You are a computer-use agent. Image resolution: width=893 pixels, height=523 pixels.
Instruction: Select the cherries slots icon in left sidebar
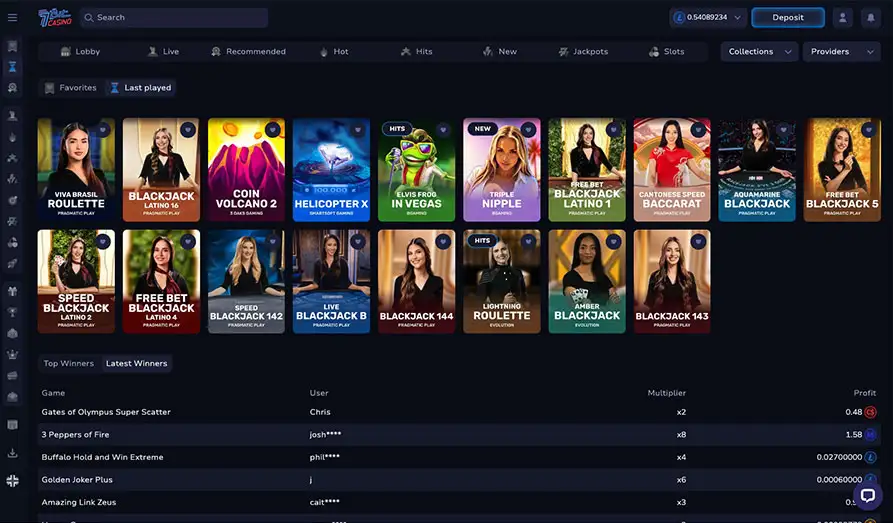pyautogui.click(x=13, y=242)
